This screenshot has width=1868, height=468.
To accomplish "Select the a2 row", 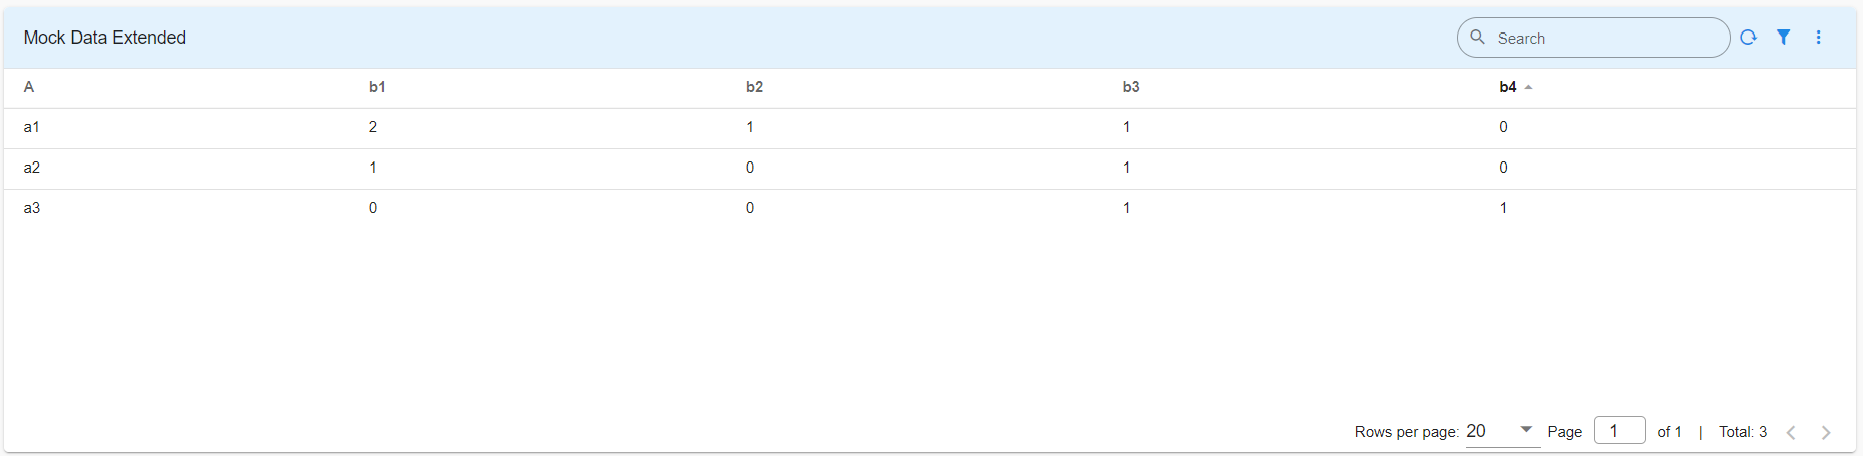I will tap(32, 168).
